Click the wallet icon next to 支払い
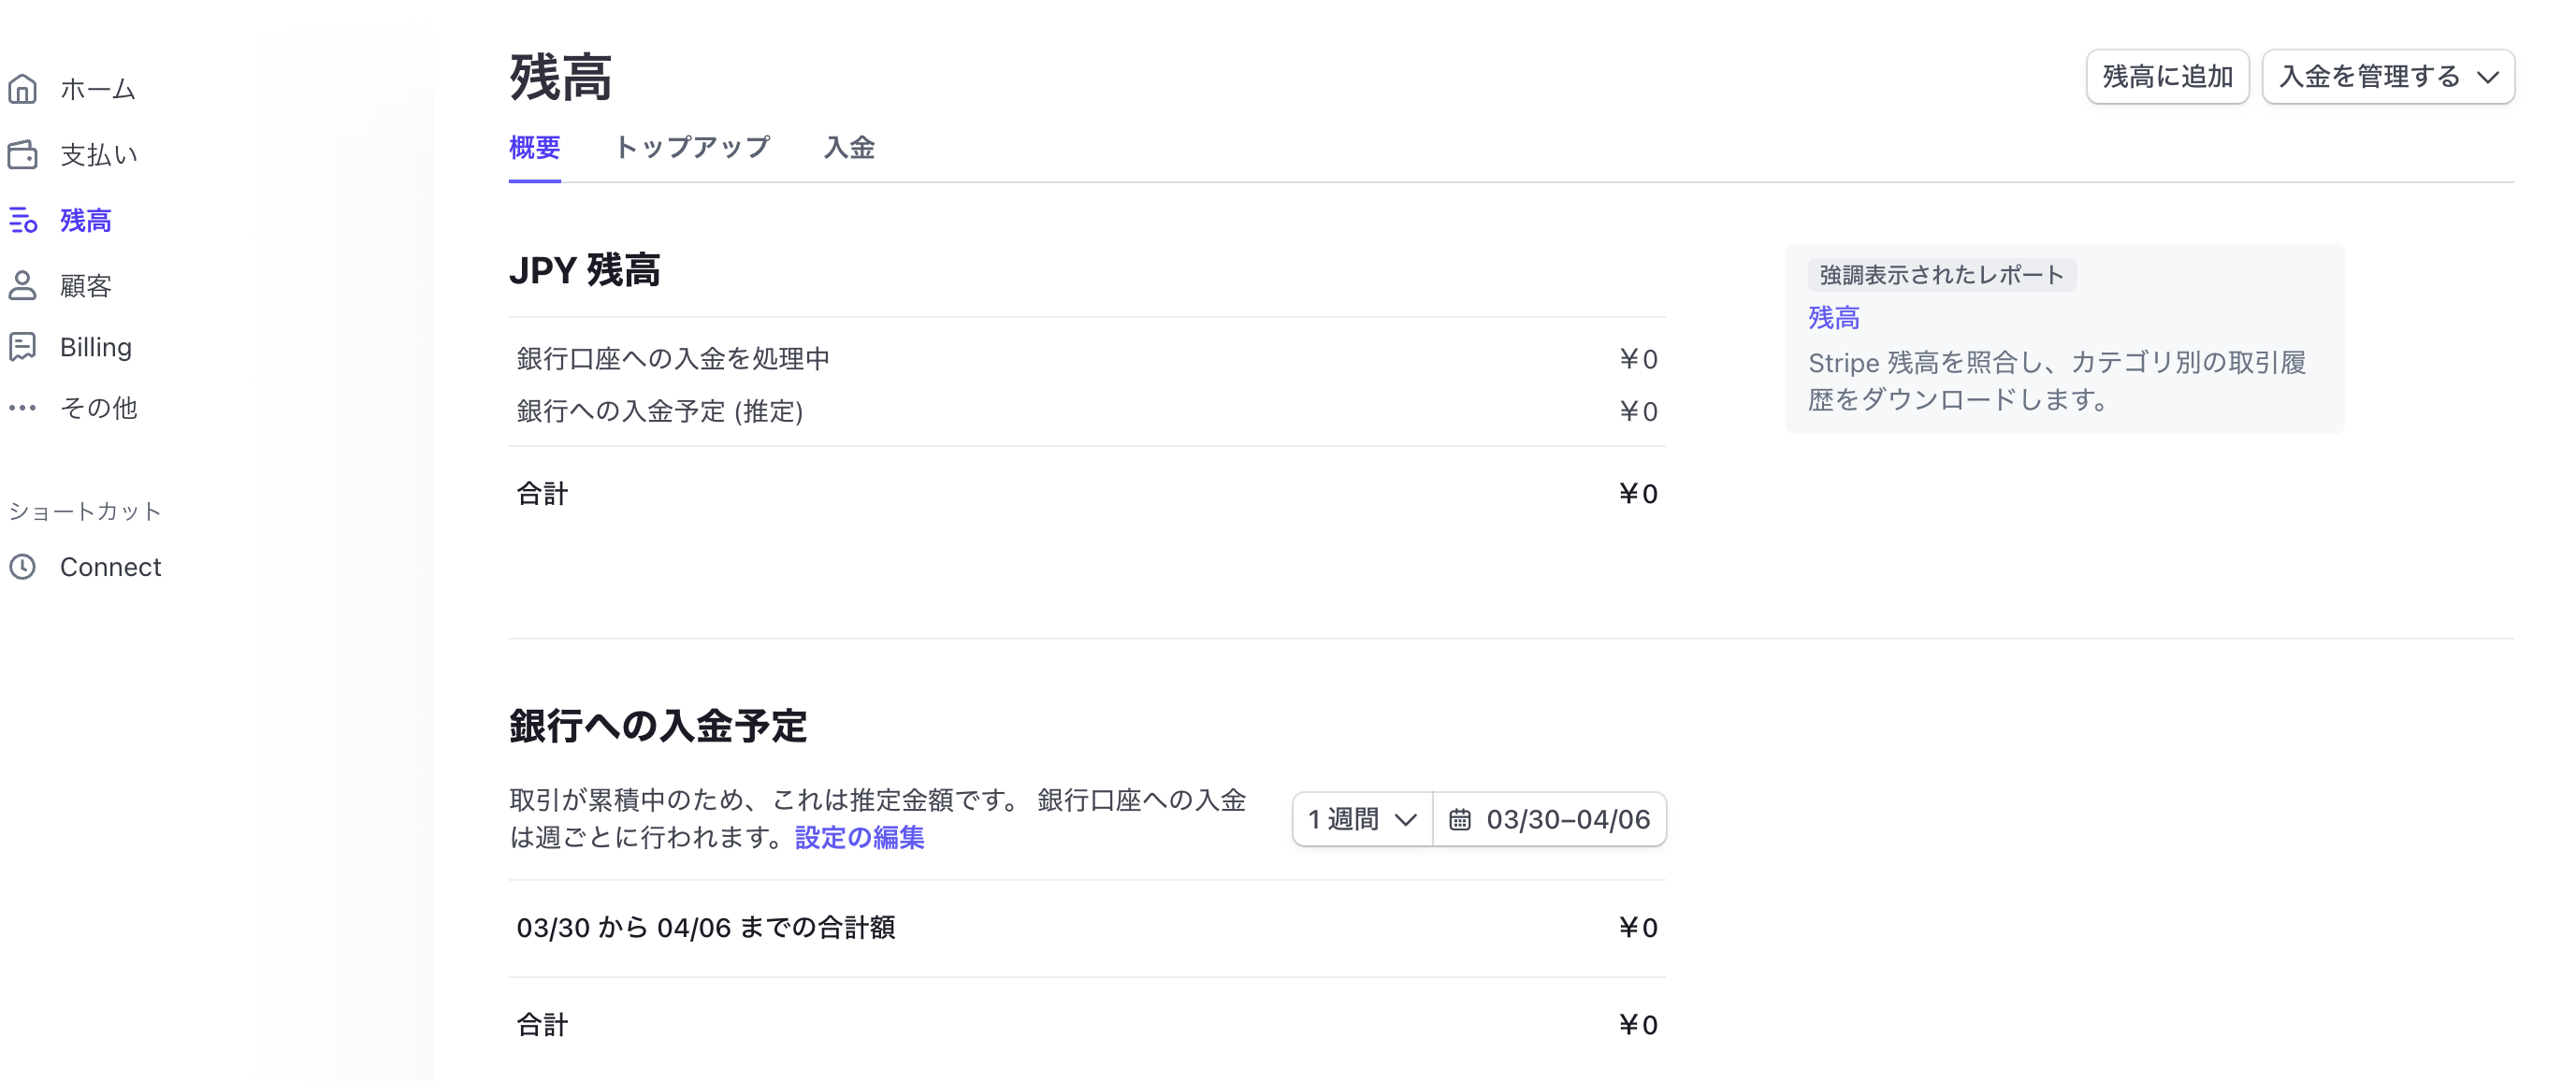2576x1081 pixels. pos(22,155)
